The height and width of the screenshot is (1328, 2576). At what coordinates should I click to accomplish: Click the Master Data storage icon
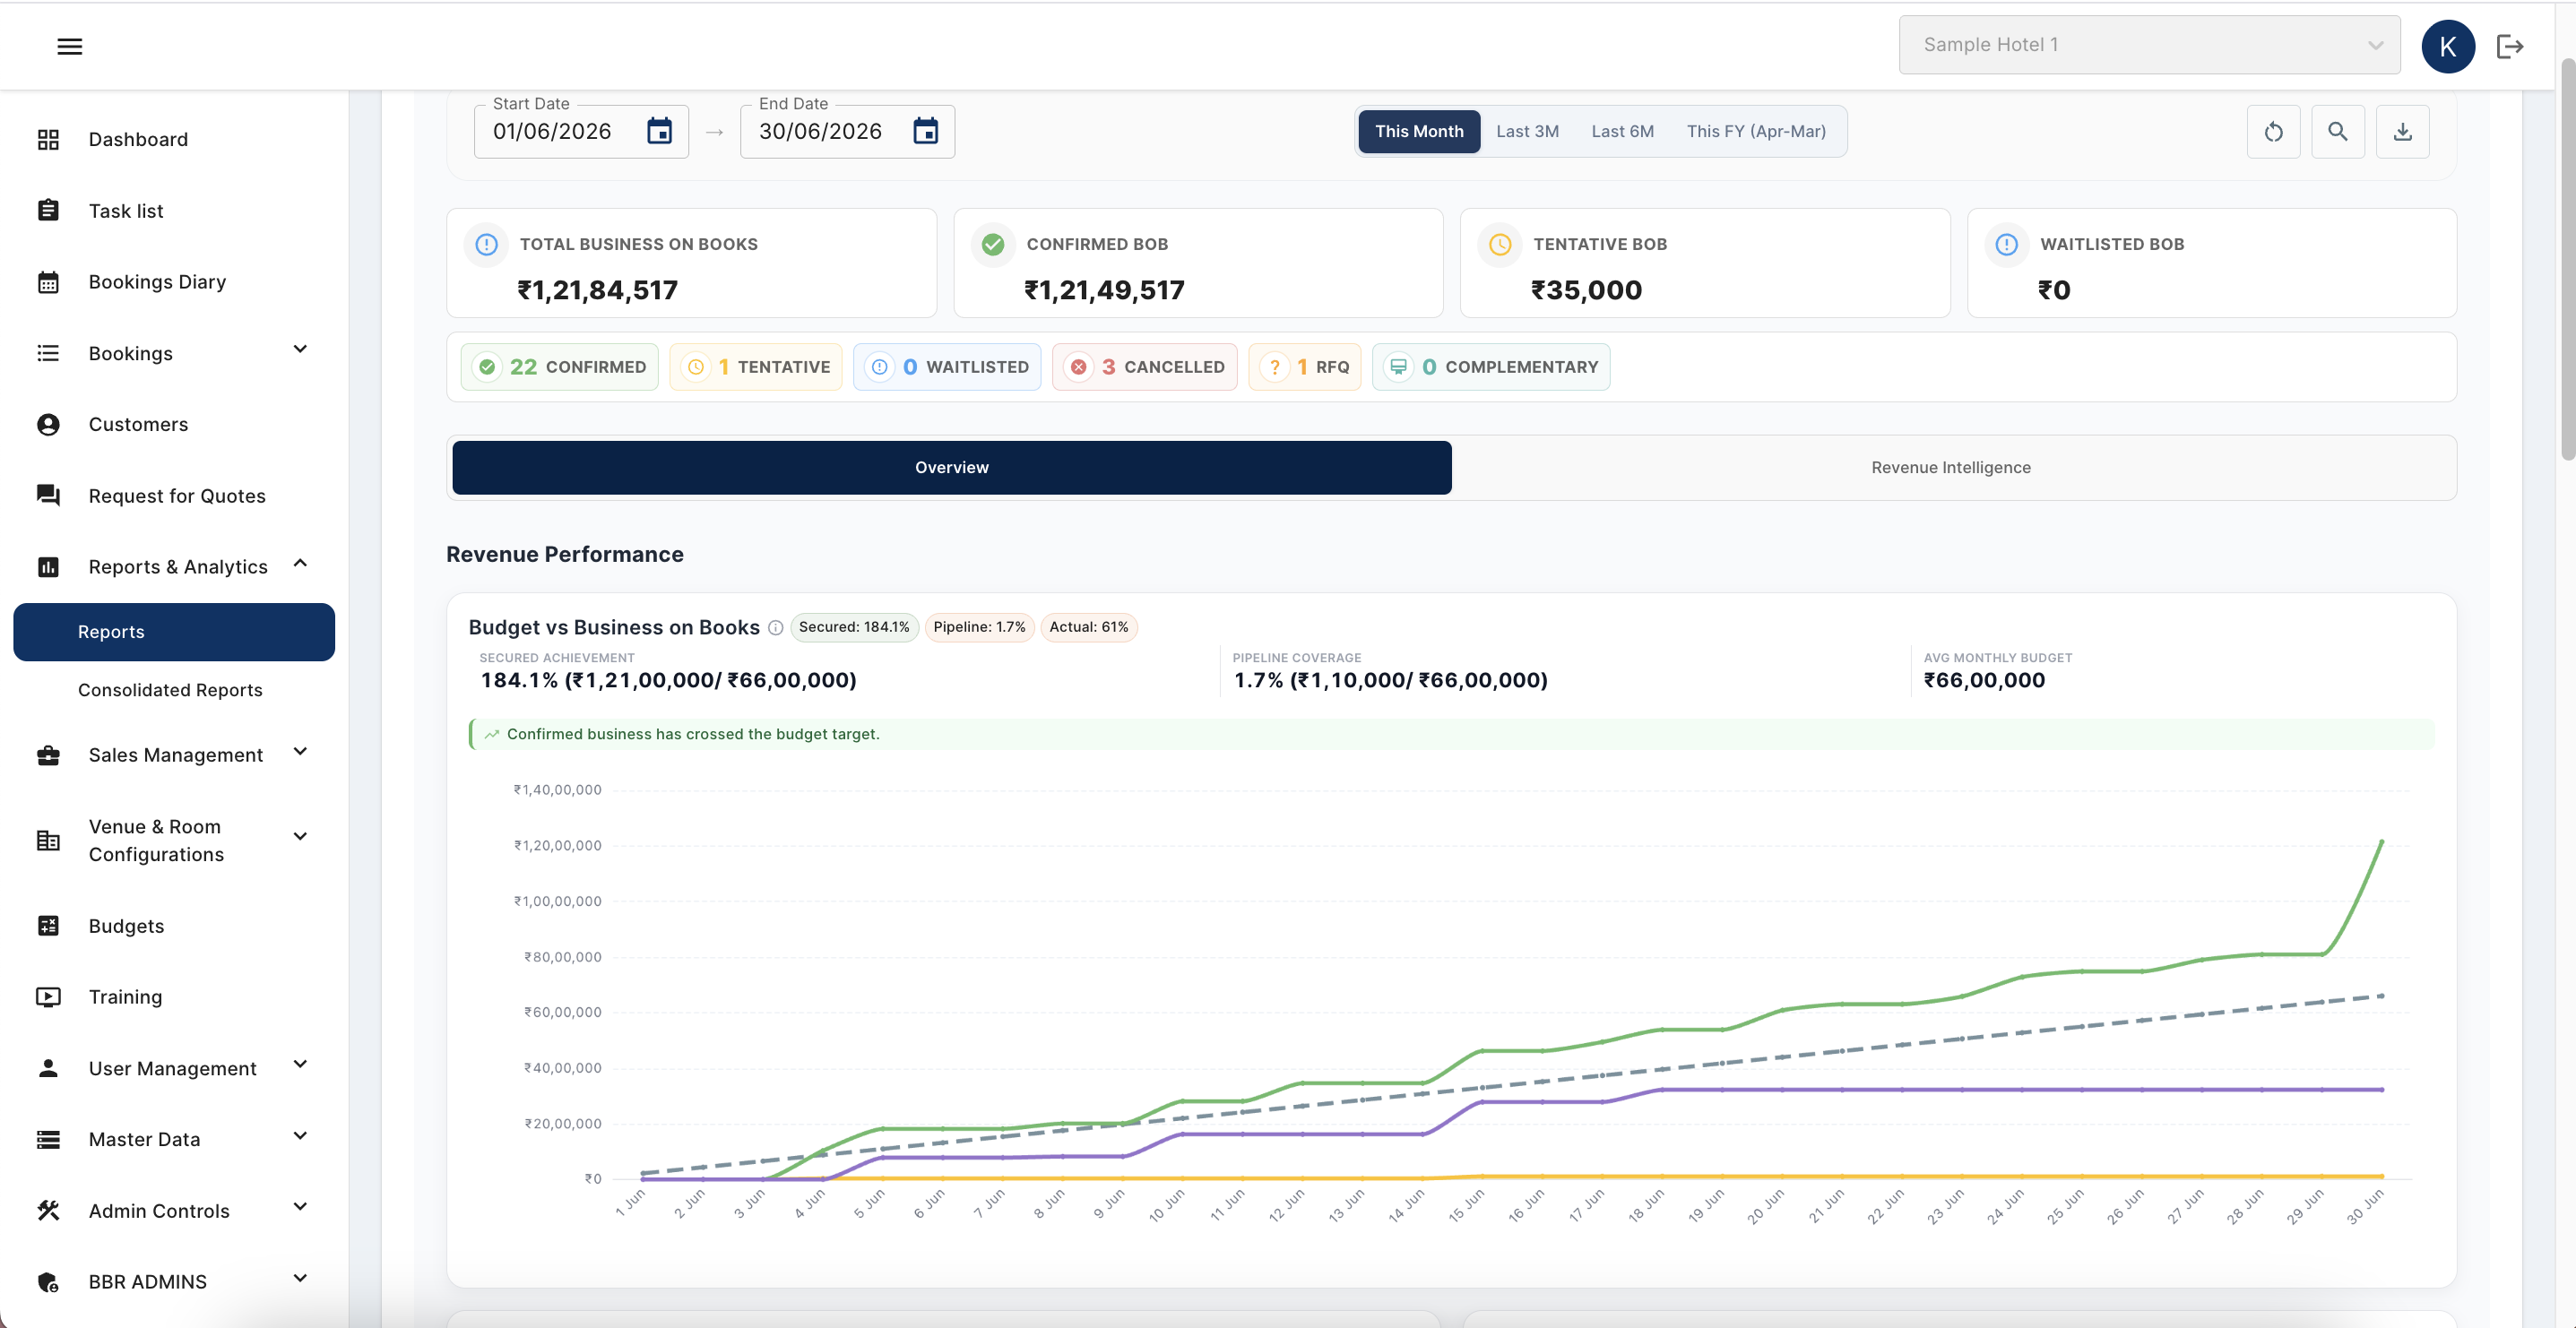tap(48, 1139)
